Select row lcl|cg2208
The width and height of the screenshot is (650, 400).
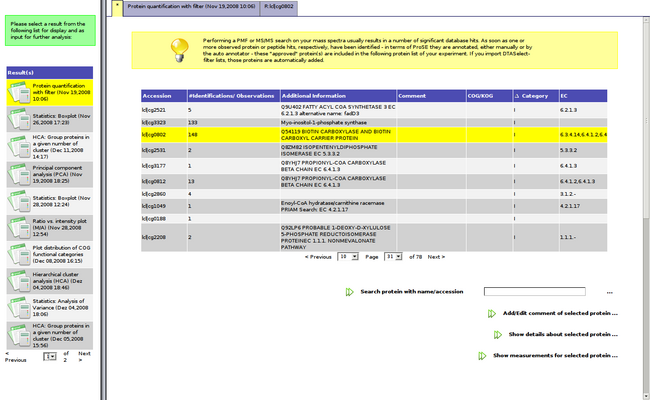tap(374, 238)
